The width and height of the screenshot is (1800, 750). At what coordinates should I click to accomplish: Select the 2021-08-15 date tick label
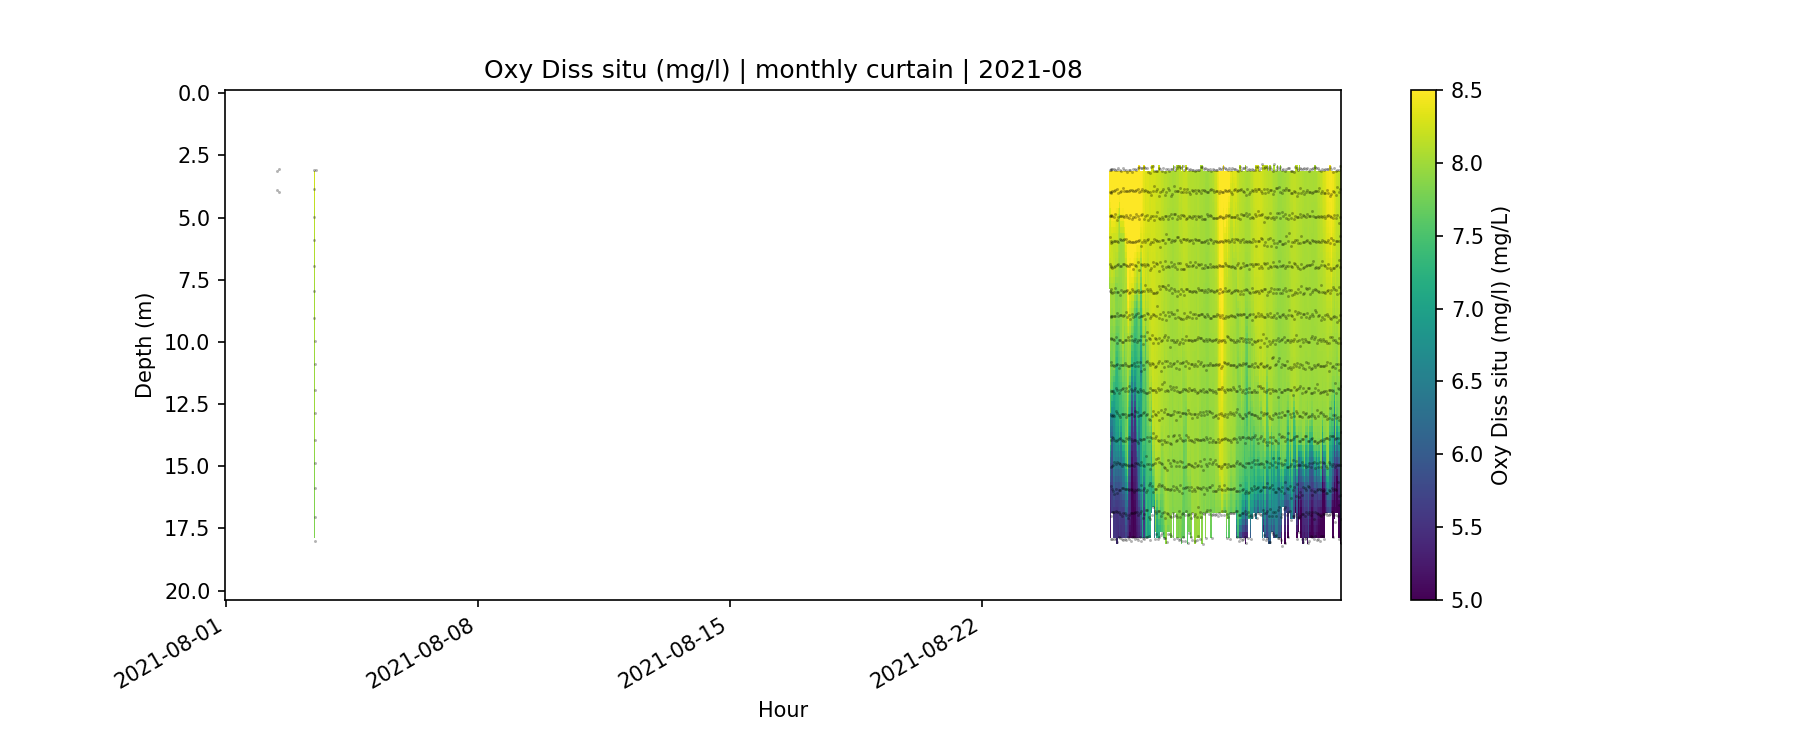coord(672,653)
